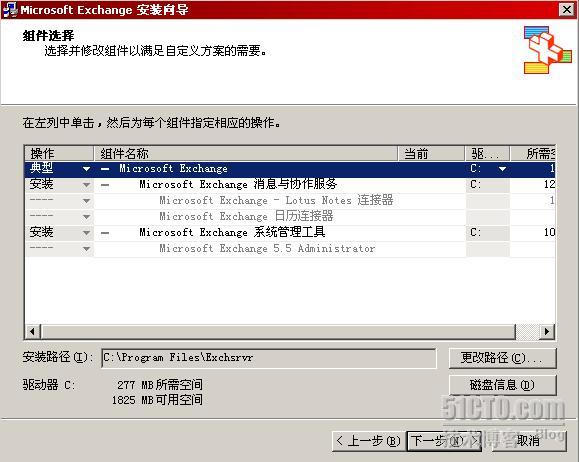Viewport: 579px width, 462px height.
Task: Click the 操作 column header
Action: coord(59,153)
